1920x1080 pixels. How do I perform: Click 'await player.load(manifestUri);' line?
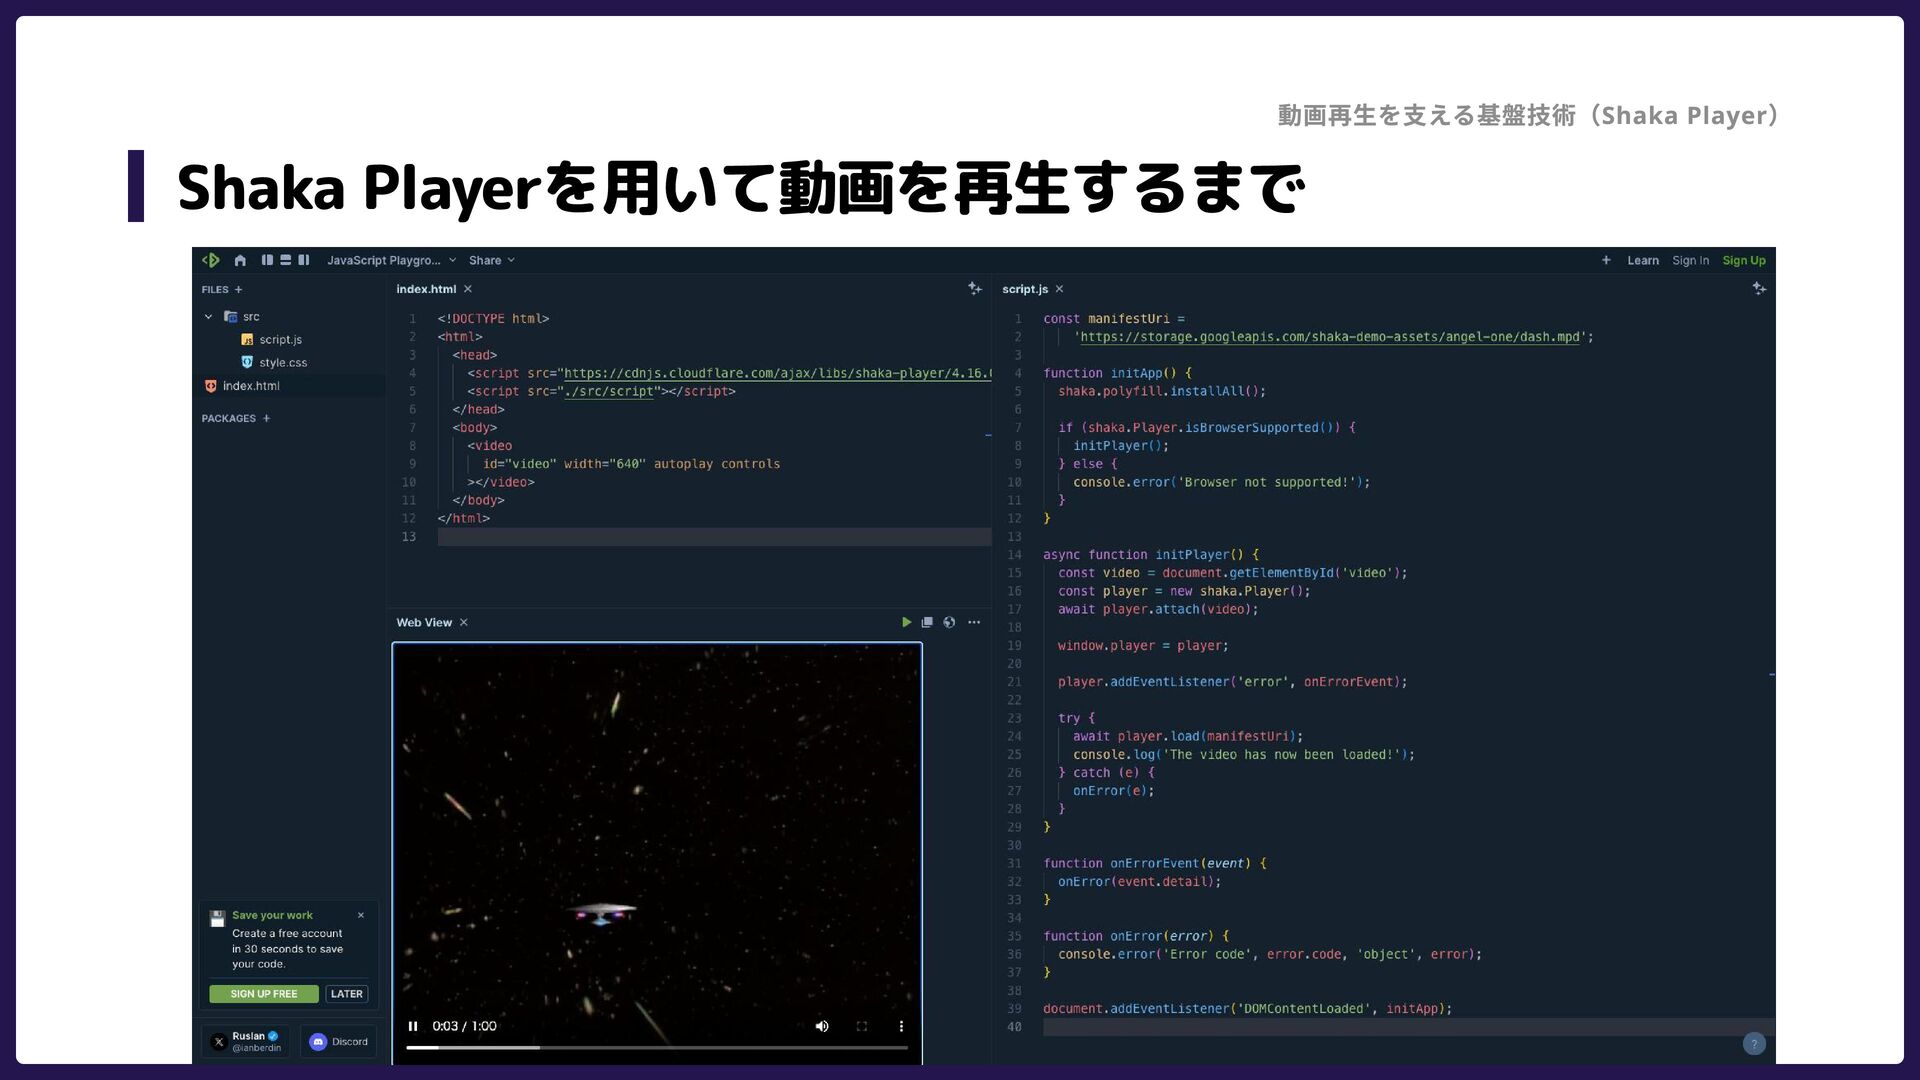1188,737
